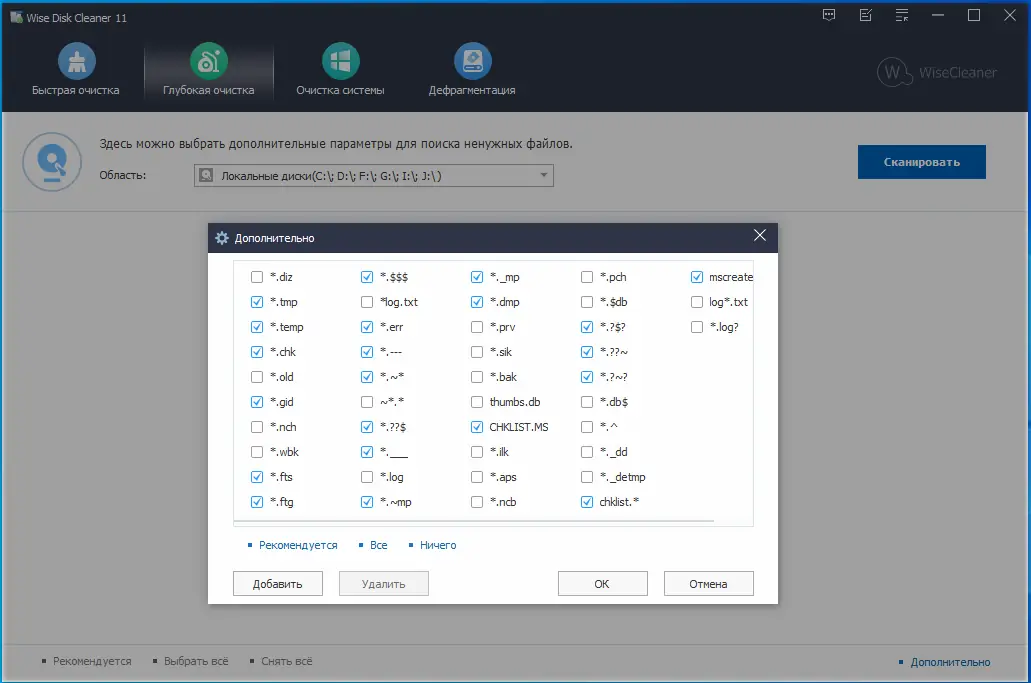Screen dimensions: 1031x683
Task: Enable the thumbs.db checkbox
Action: [477, 402]
